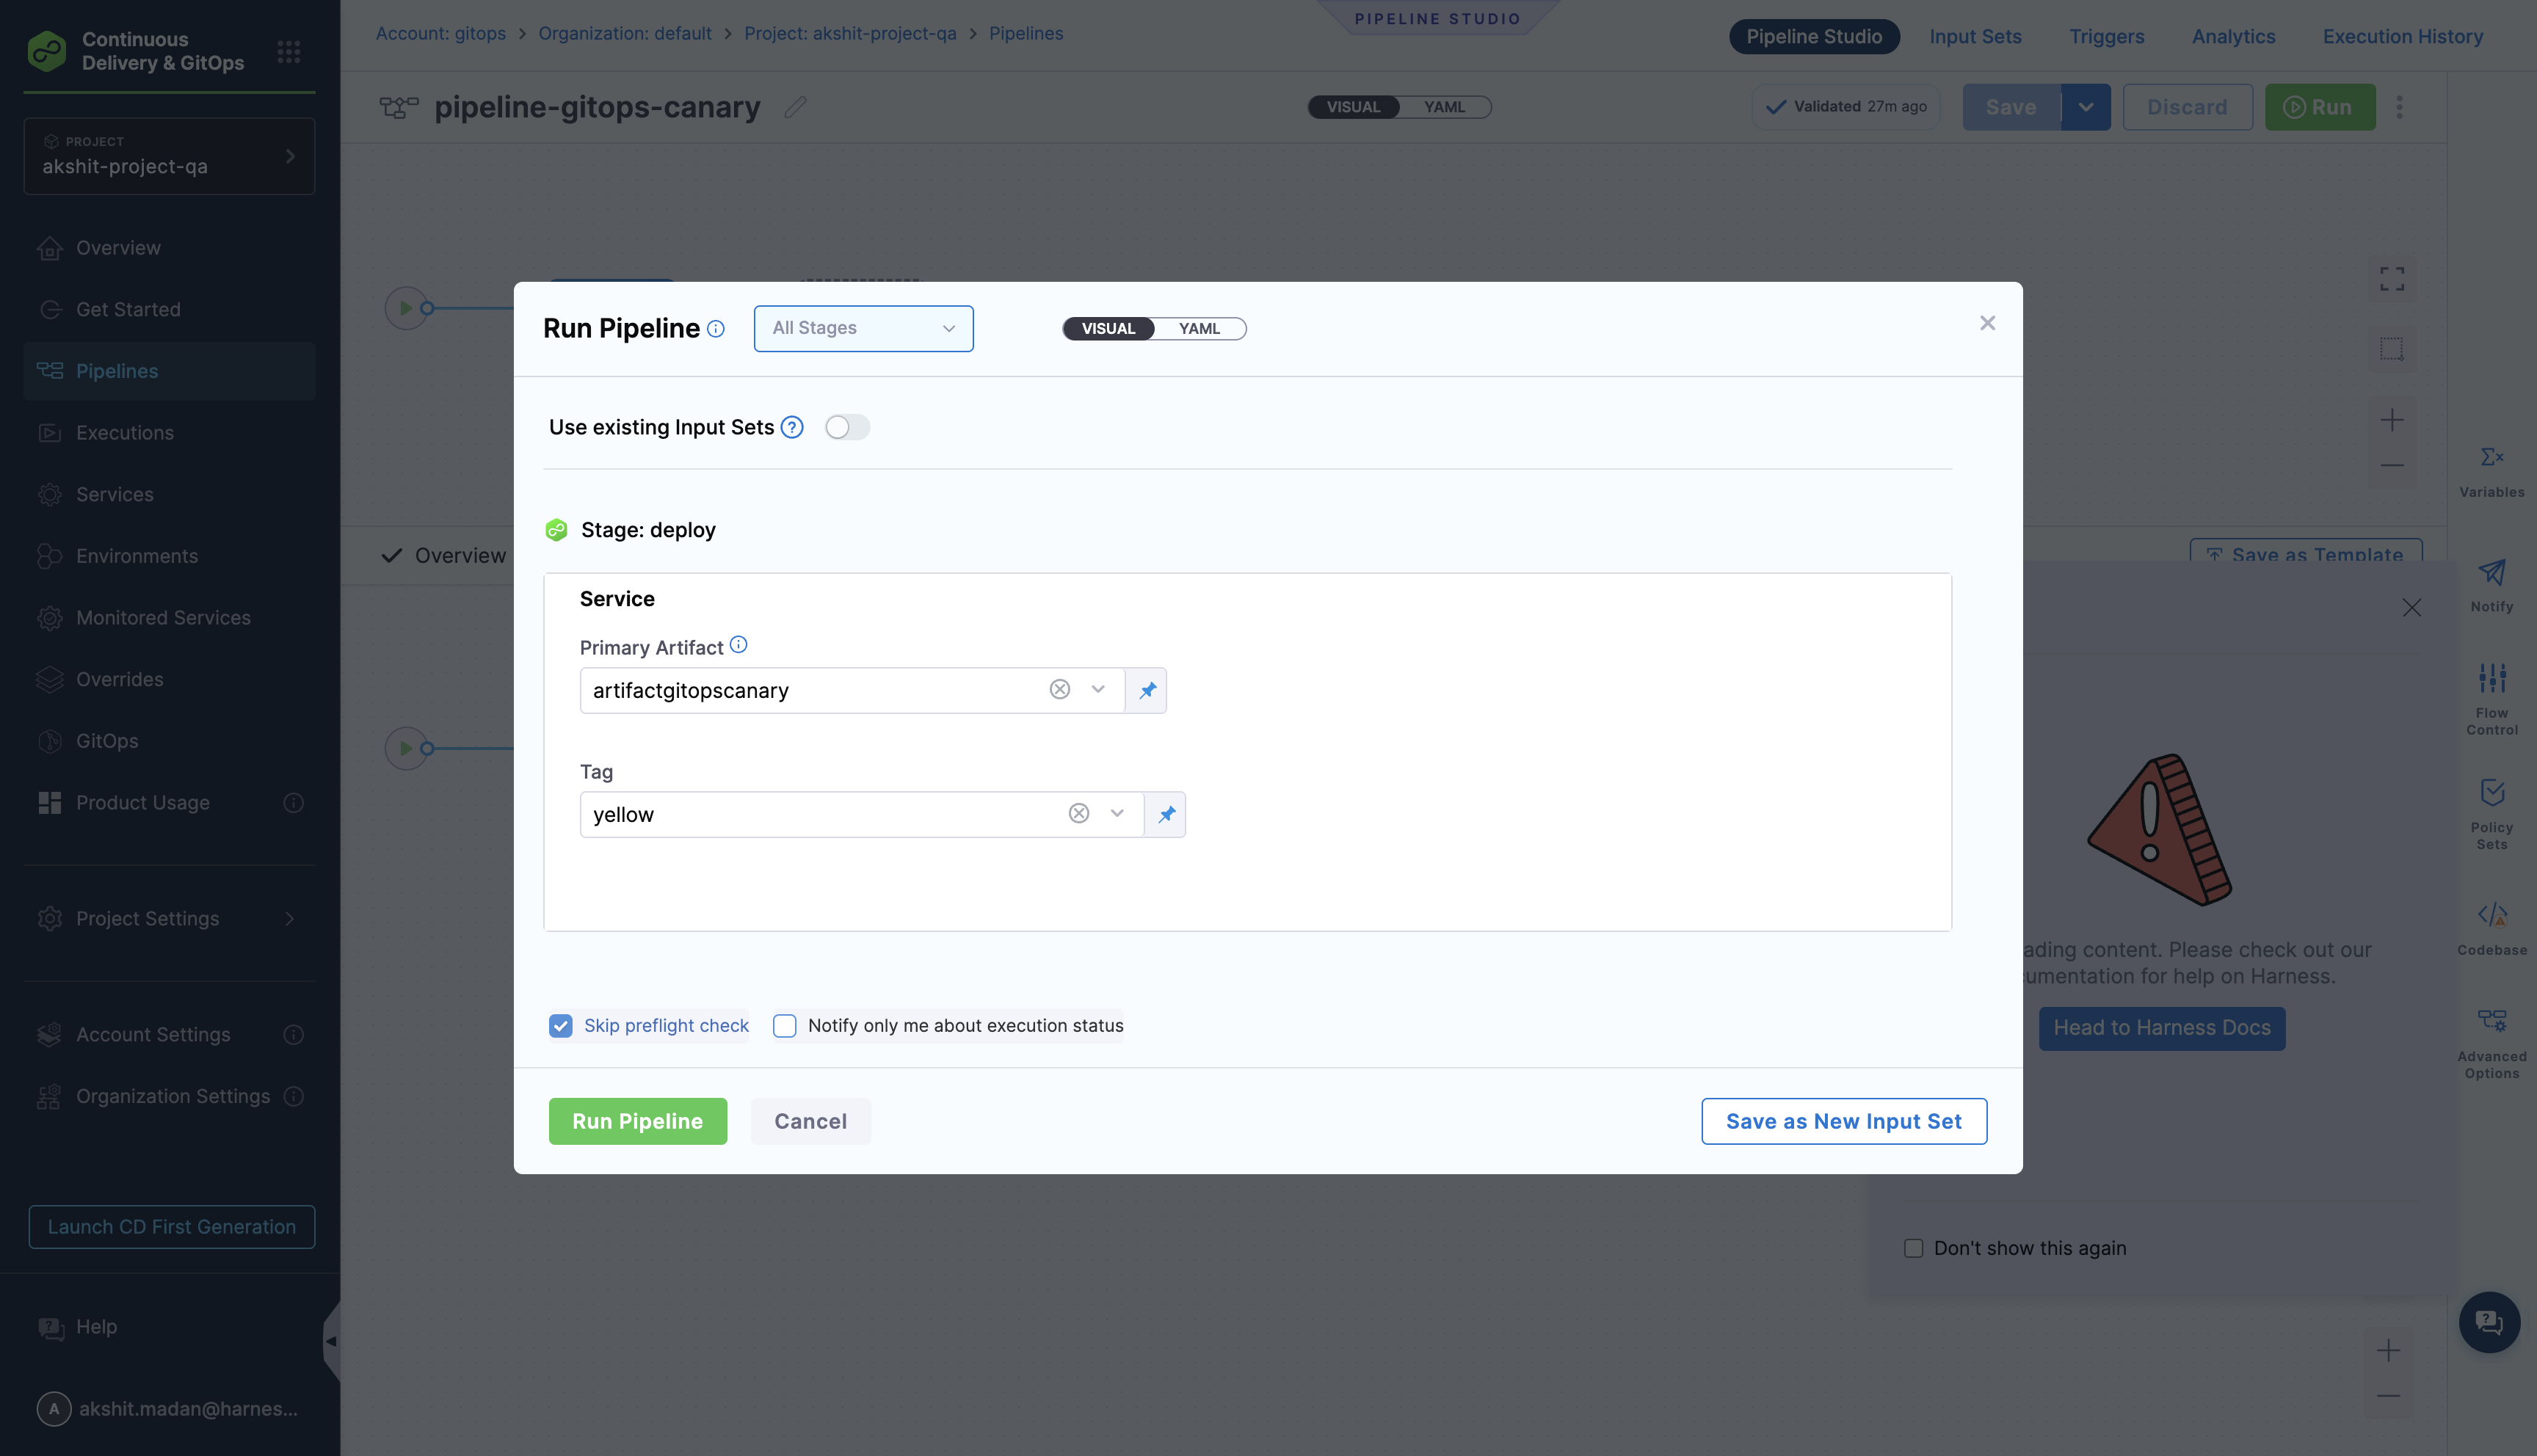
Task: Clear the yellow Tag value
Action: point(1078,813)
